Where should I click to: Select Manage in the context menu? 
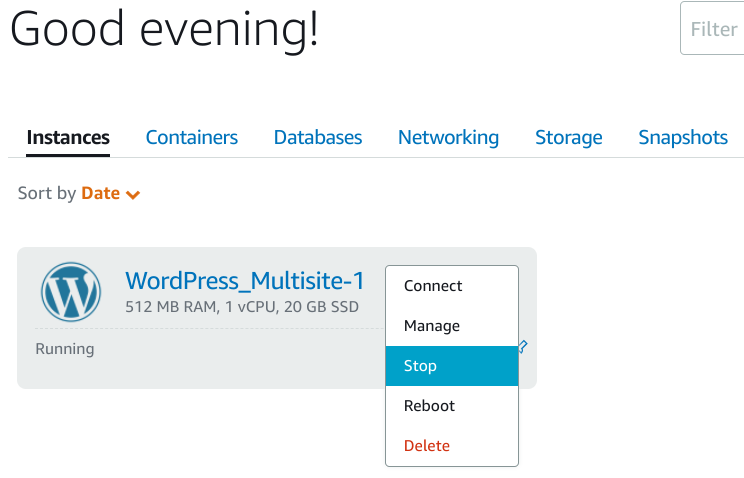point(452,326)
